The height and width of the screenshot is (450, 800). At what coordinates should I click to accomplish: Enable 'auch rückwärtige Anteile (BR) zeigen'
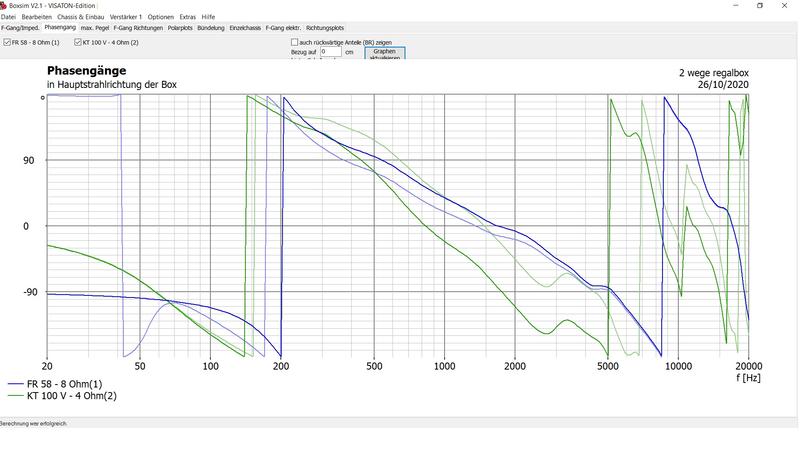295,42
